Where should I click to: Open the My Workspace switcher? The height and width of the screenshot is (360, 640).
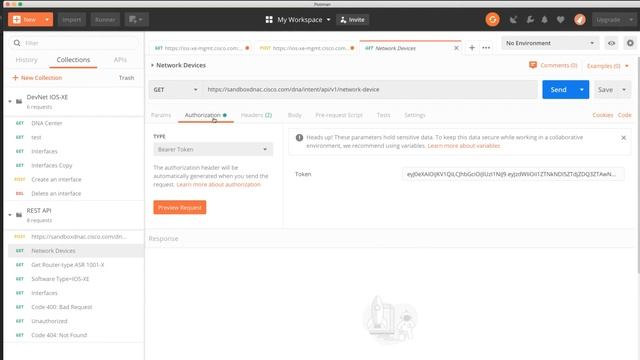click(298, 20)
